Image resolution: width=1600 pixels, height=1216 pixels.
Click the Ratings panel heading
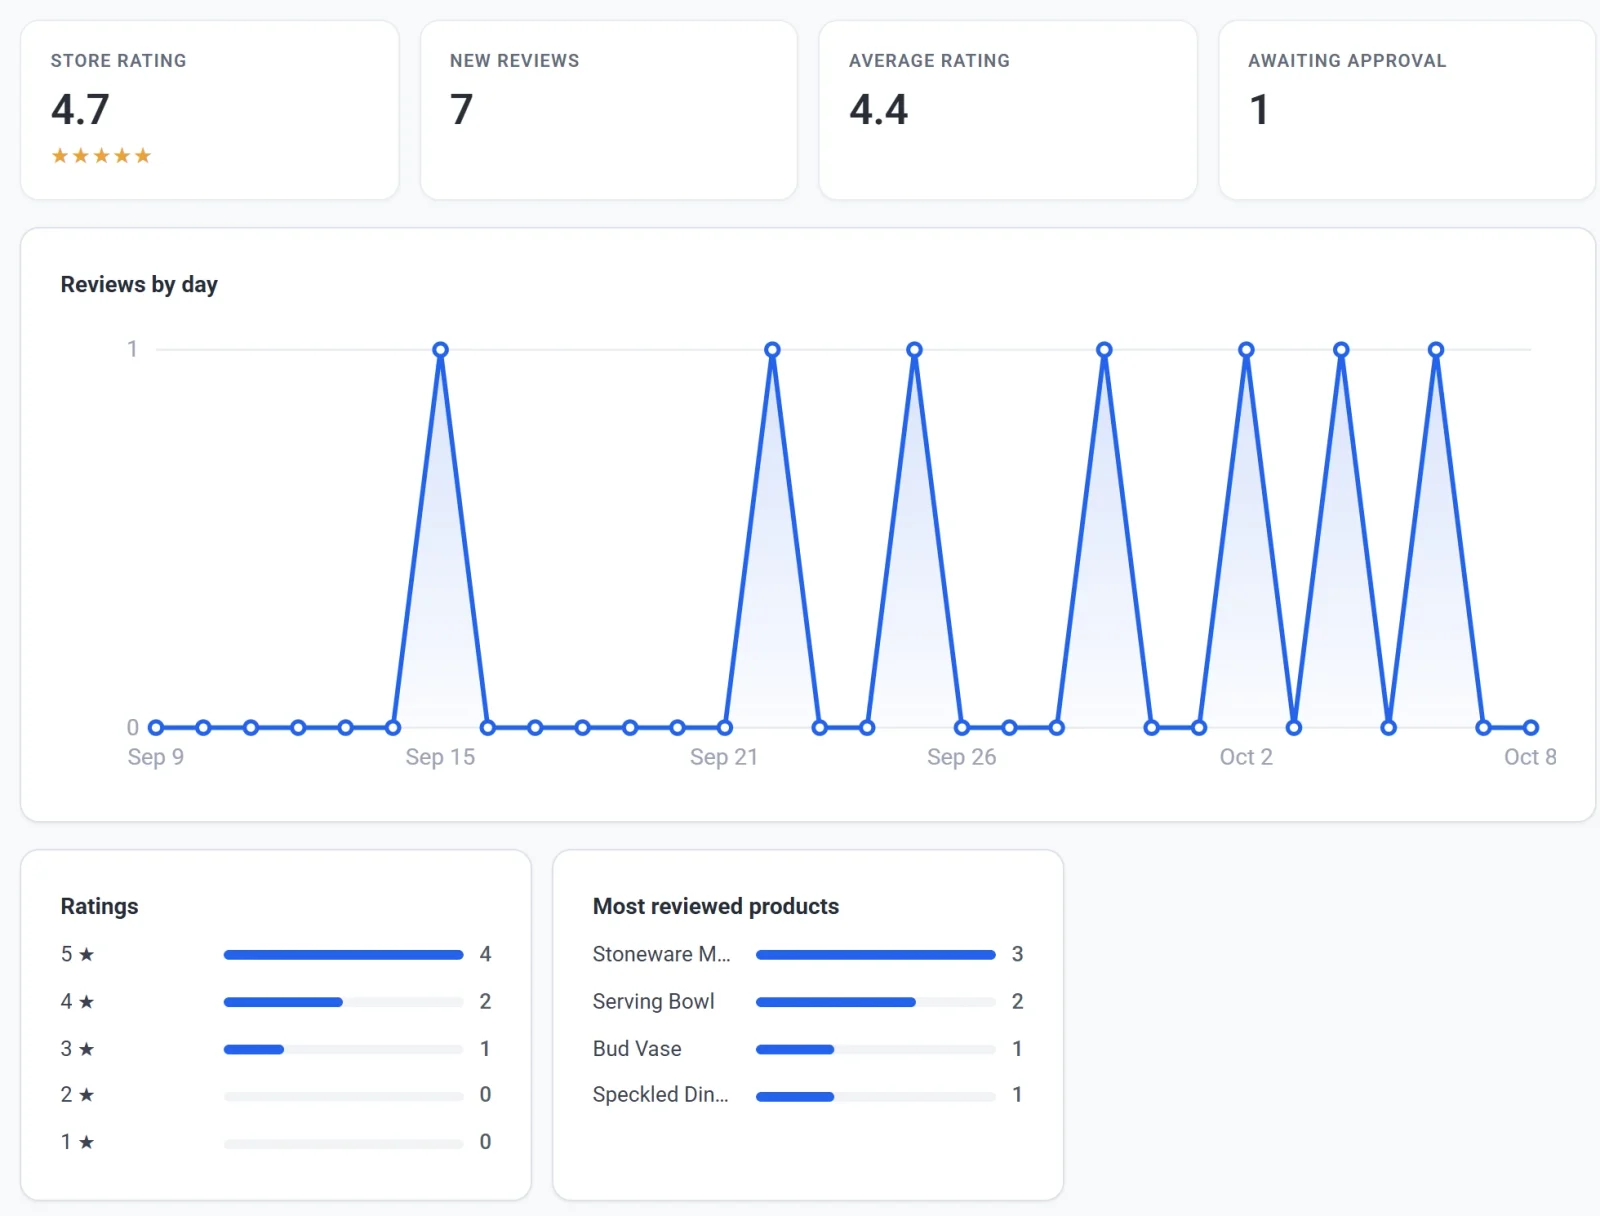pos(99,906)
